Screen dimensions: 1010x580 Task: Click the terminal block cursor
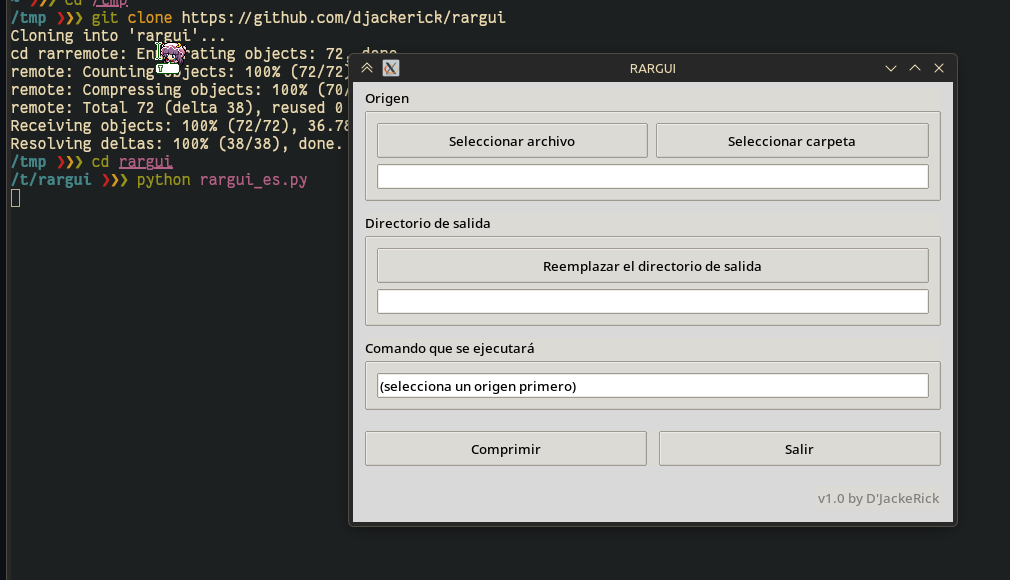(15, 198)
